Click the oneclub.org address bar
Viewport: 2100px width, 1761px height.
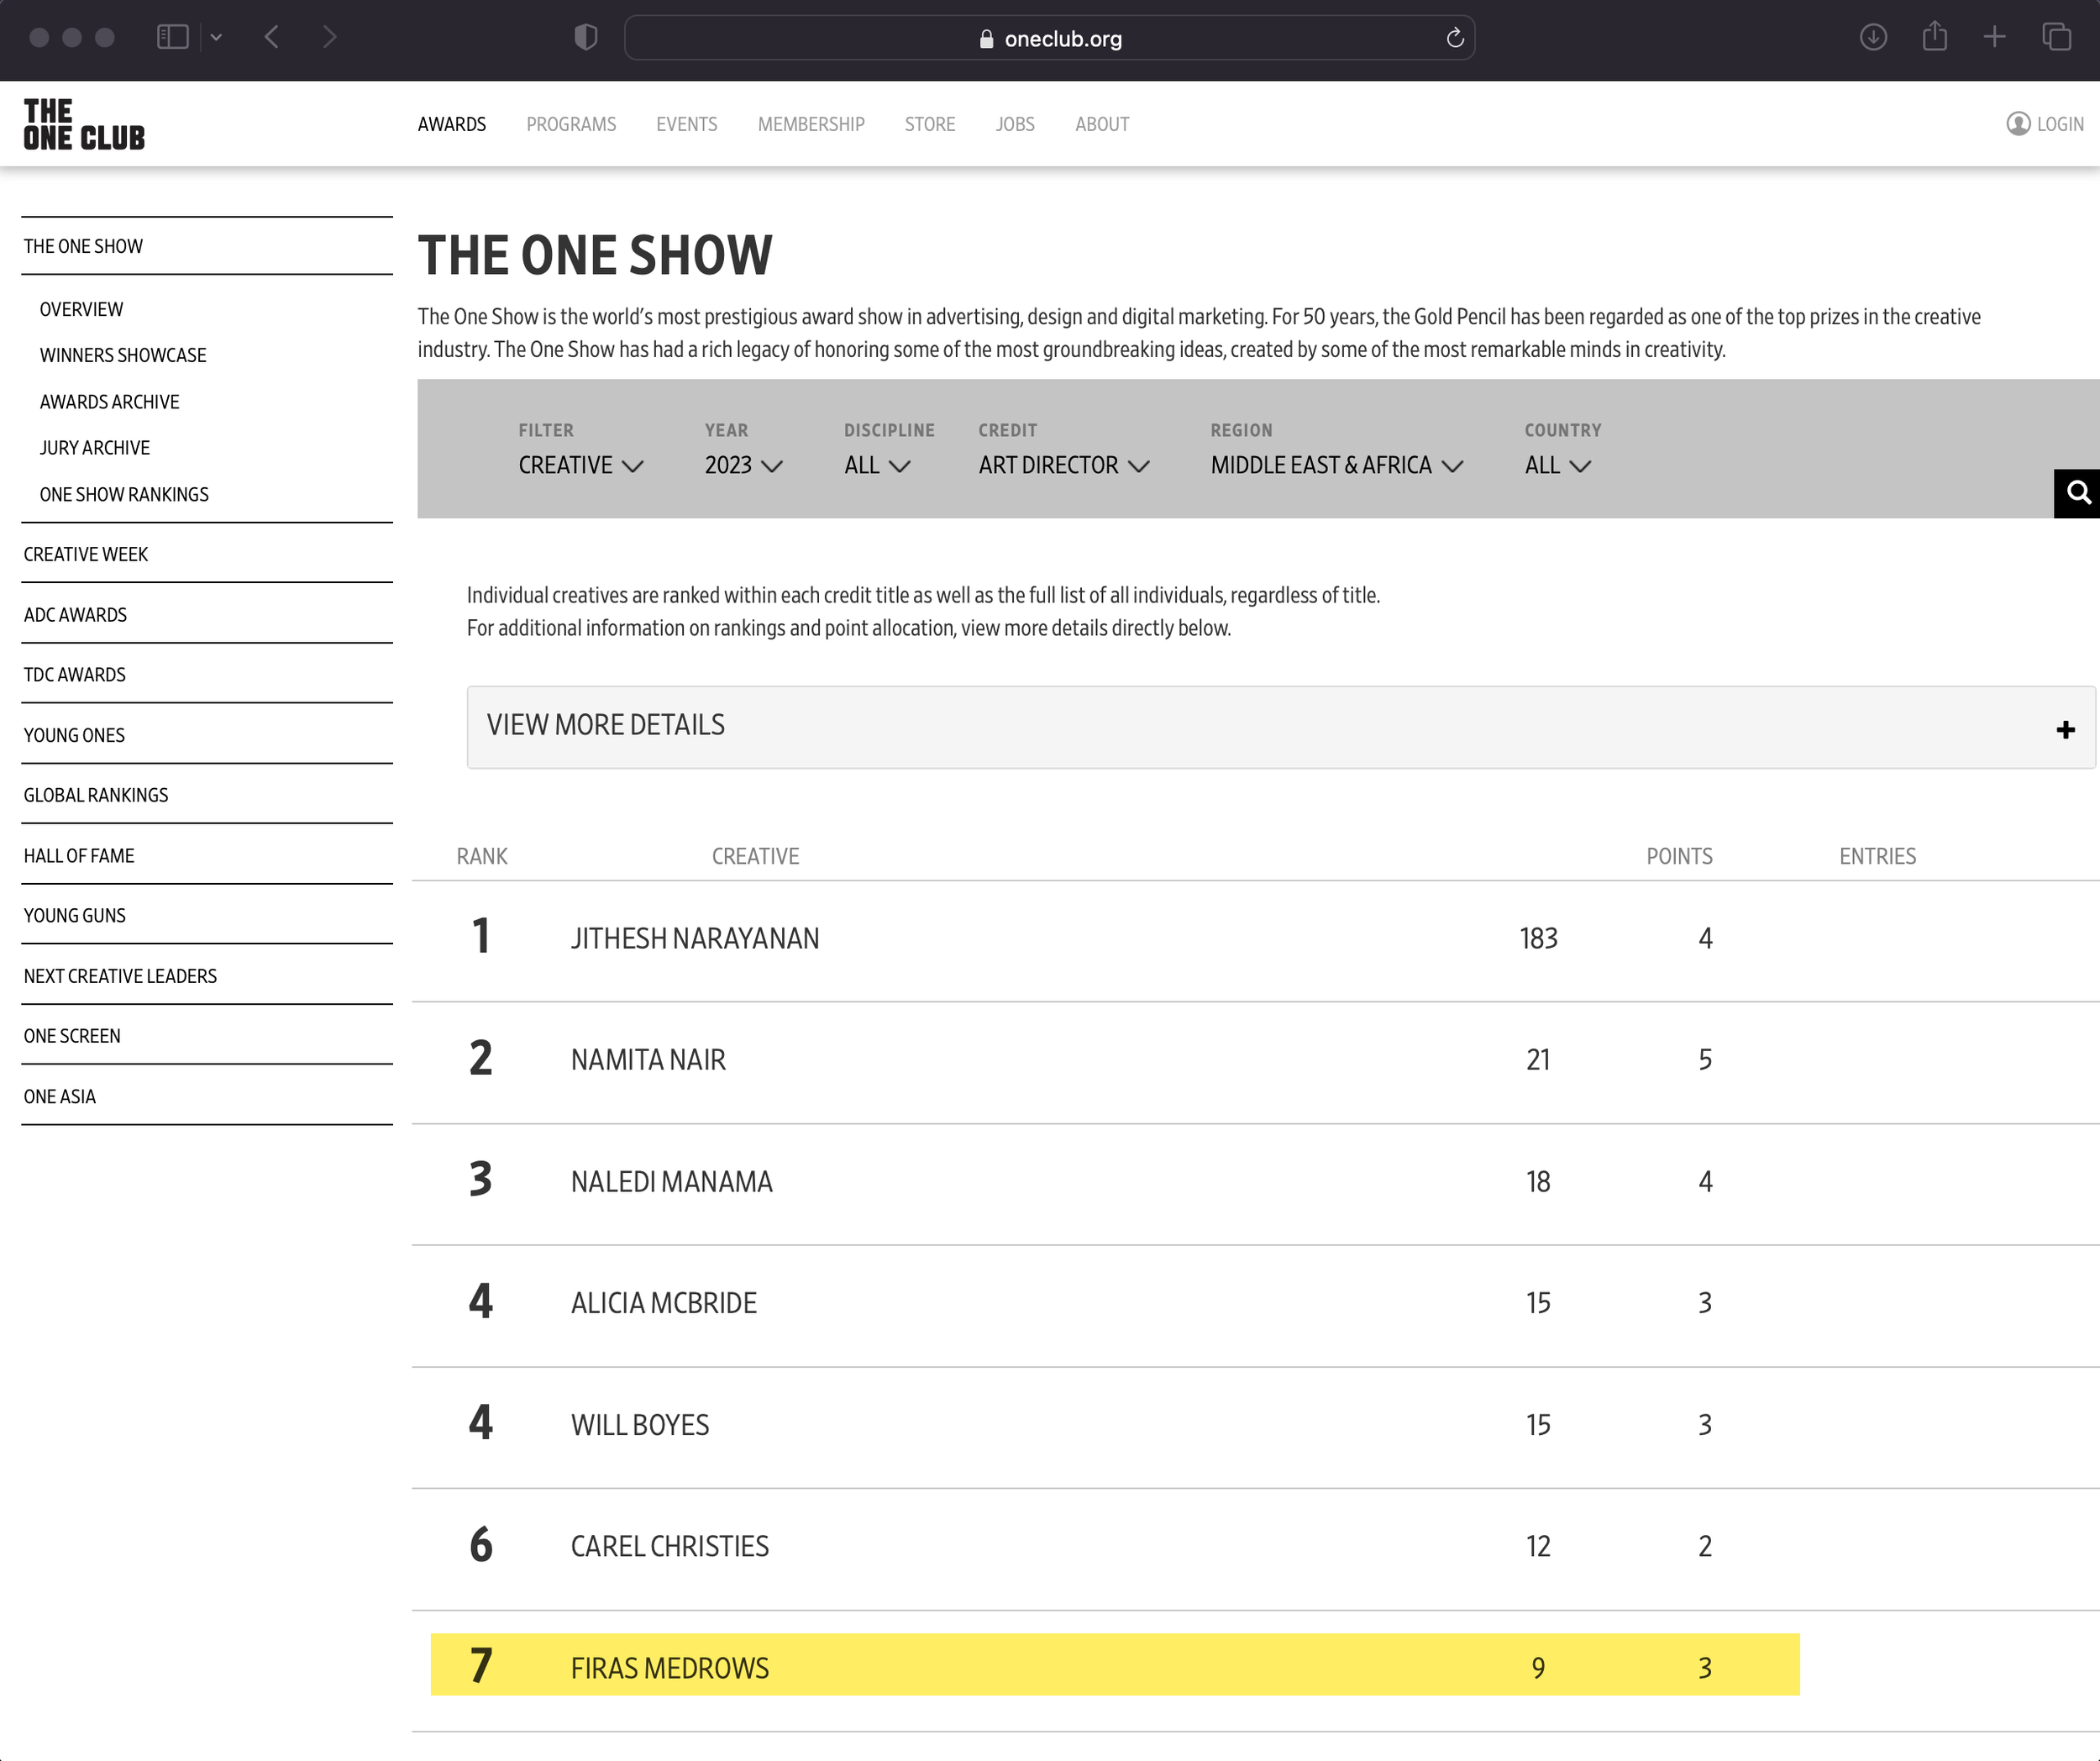[x=1049, y=38]
